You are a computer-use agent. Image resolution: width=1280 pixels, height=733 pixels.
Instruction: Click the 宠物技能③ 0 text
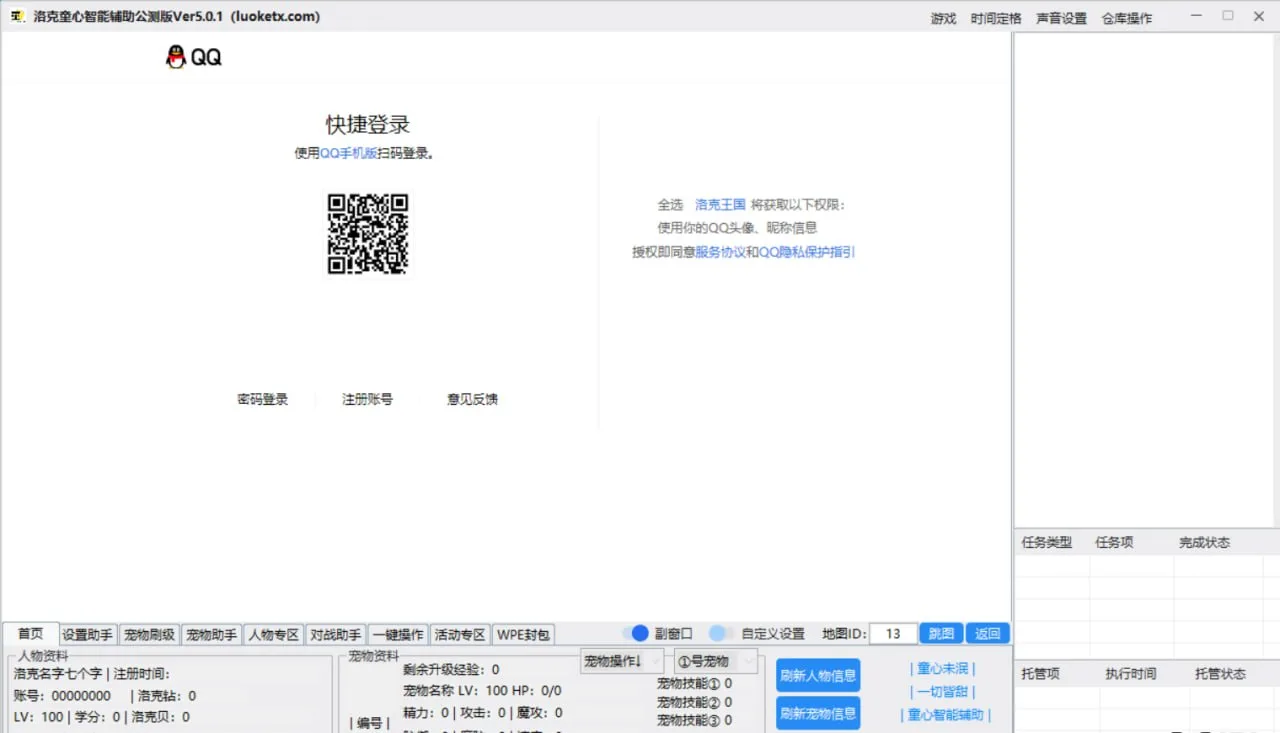pos(694,720)
